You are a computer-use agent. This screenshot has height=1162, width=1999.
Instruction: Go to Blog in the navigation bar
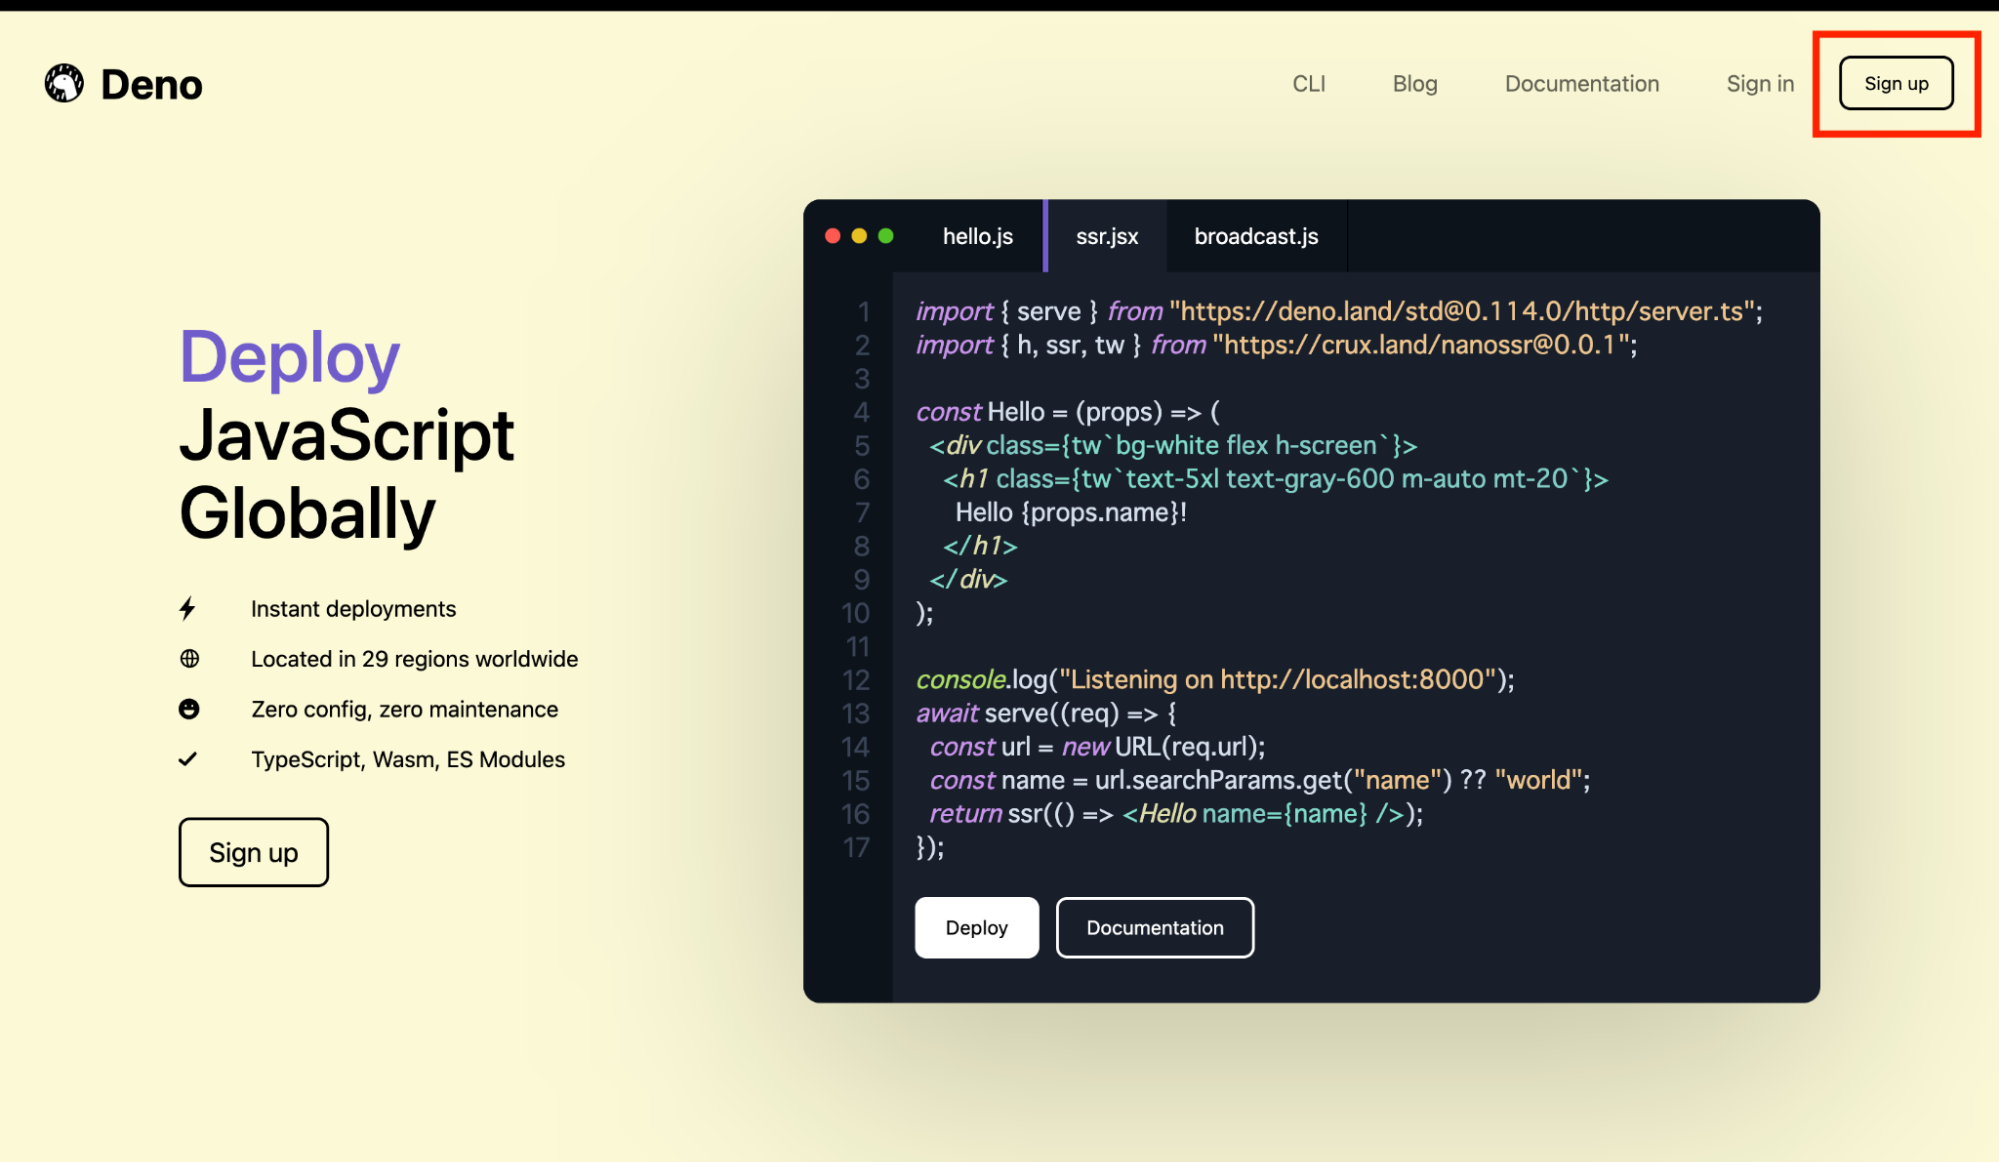pyautogui.click(x=1414, y=84)
